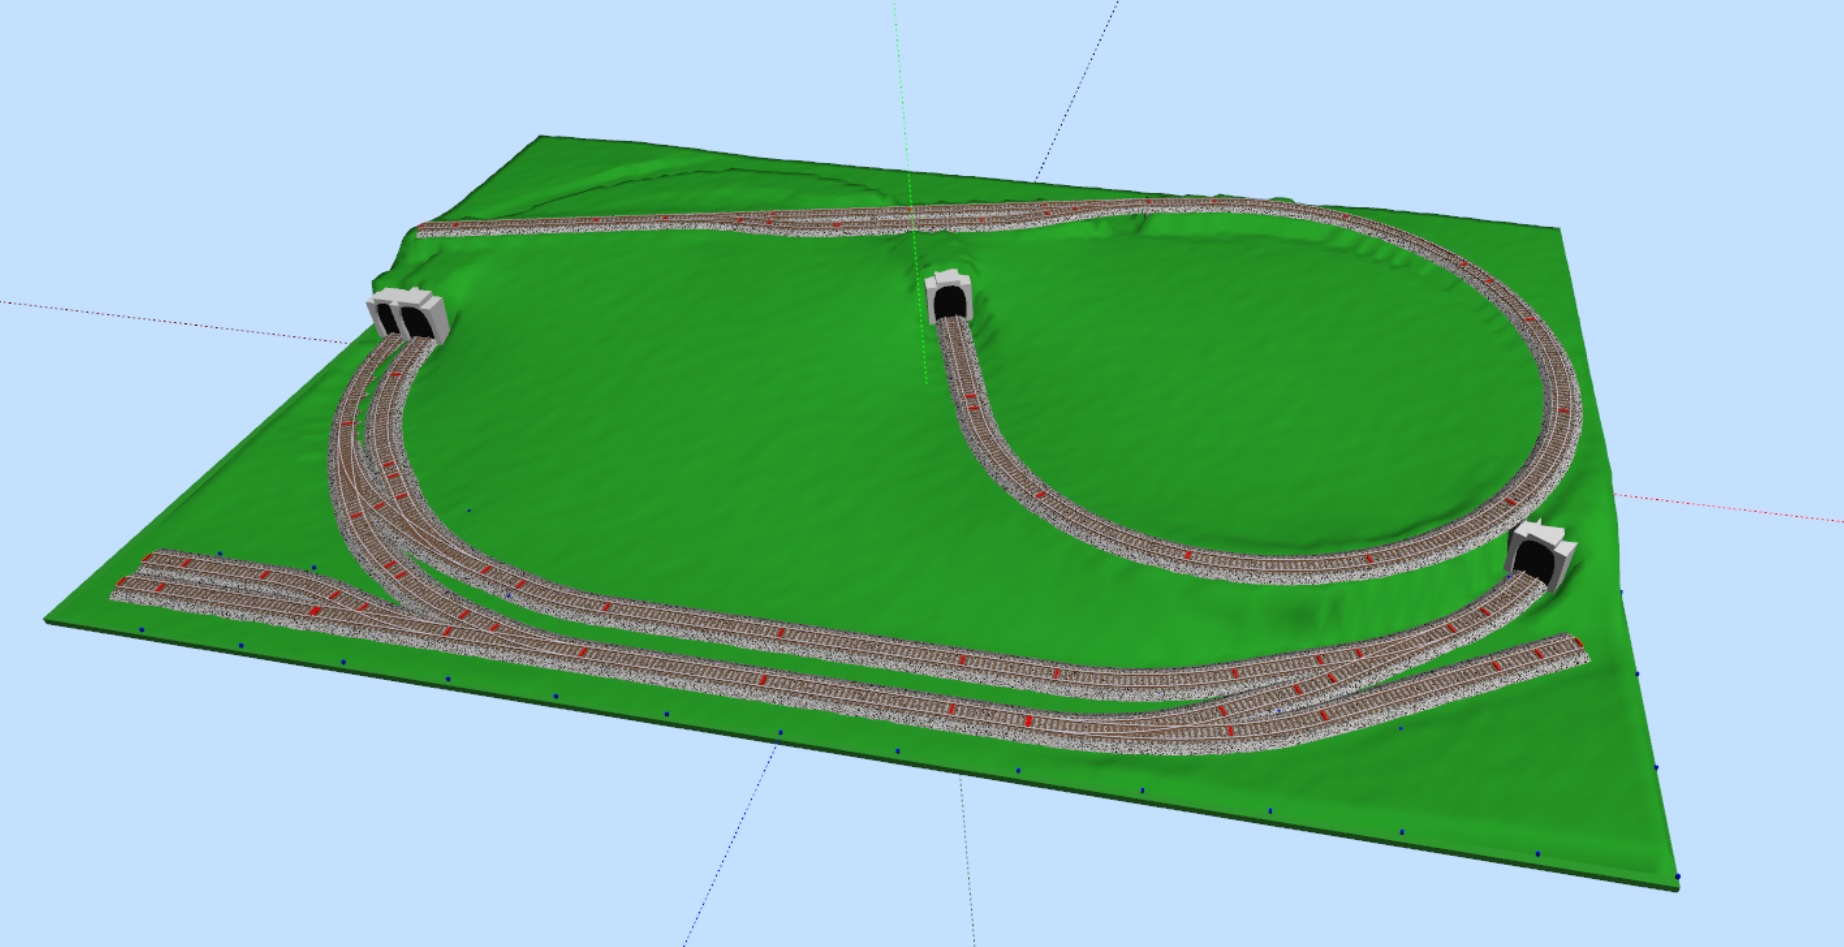Click the right opening of the double tunnel
This screenshot has height=947, width=1844.
coord(414,322)
